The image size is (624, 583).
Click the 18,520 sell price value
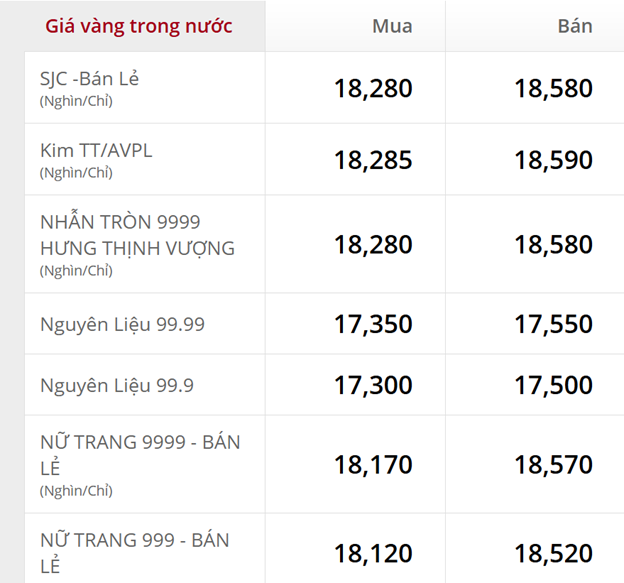(x=553, y=553)
